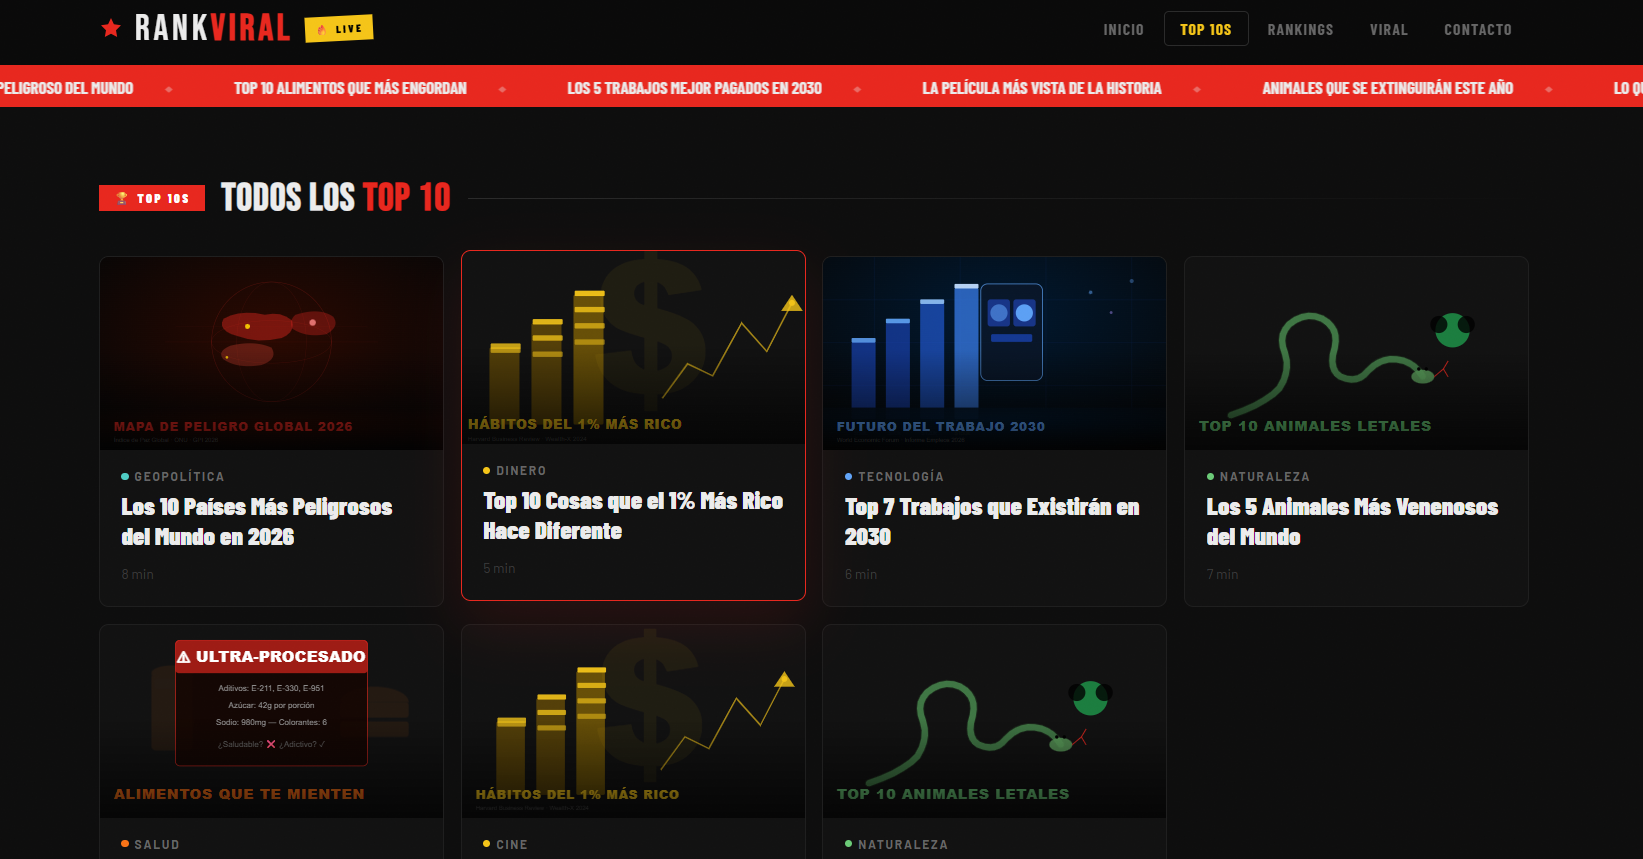Open the ULTRA-PROCESADO food label thumbnail

coord(271,721)
